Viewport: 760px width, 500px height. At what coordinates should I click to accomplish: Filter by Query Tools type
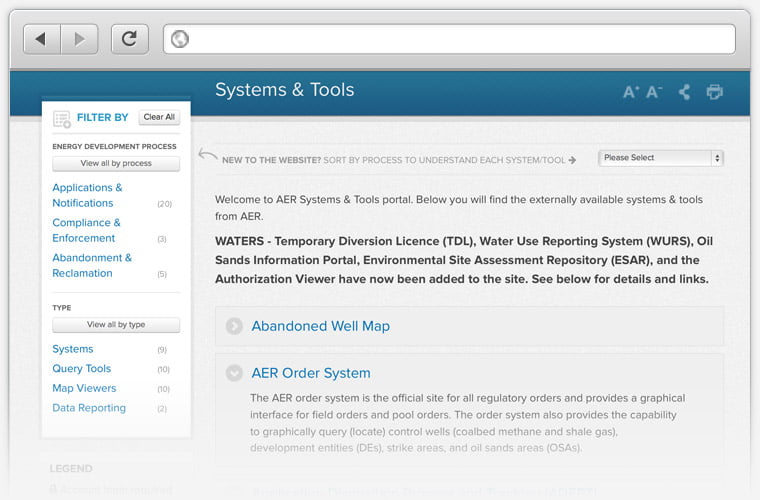click(x=81, y=369)
